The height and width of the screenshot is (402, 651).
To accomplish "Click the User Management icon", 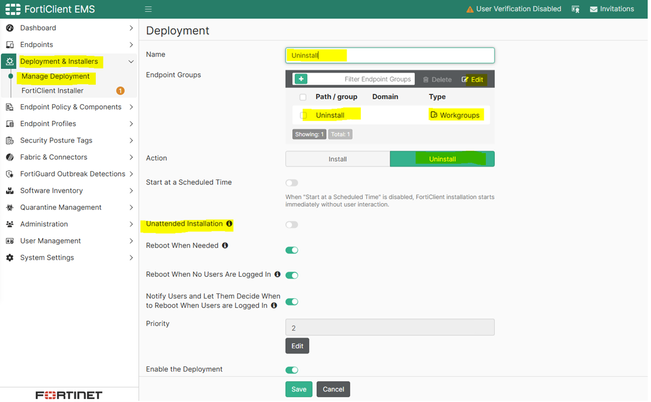I will (x=10, y=241).
